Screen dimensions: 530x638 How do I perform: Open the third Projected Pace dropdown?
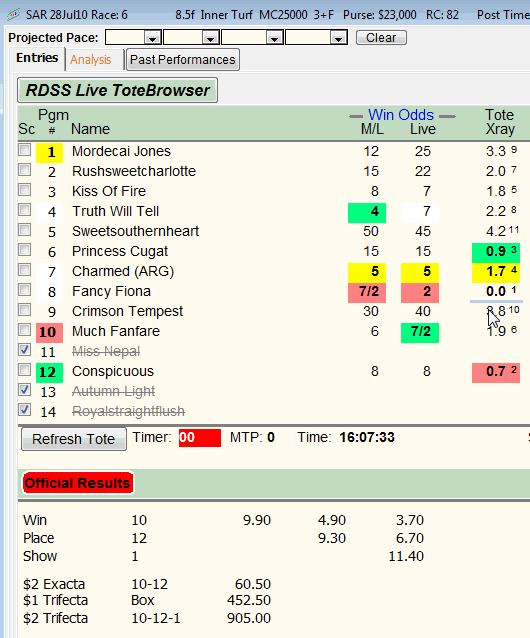click(x=275, y=38)
